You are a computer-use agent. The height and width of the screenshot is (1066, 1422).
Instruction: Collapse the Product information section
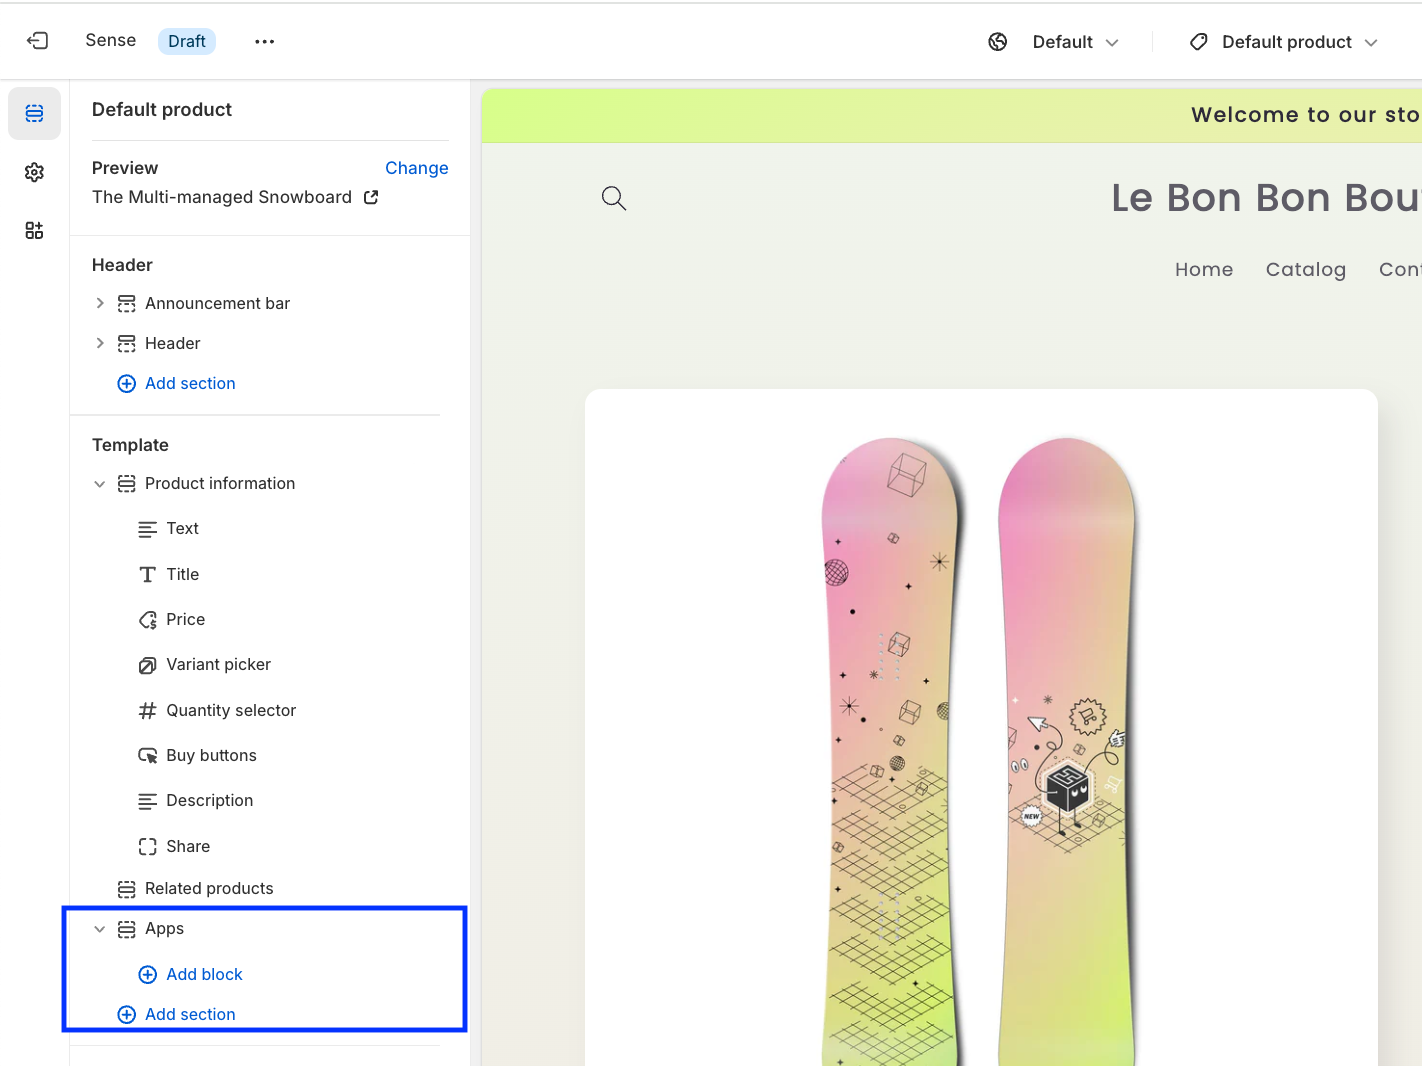(x=100, y=484)
